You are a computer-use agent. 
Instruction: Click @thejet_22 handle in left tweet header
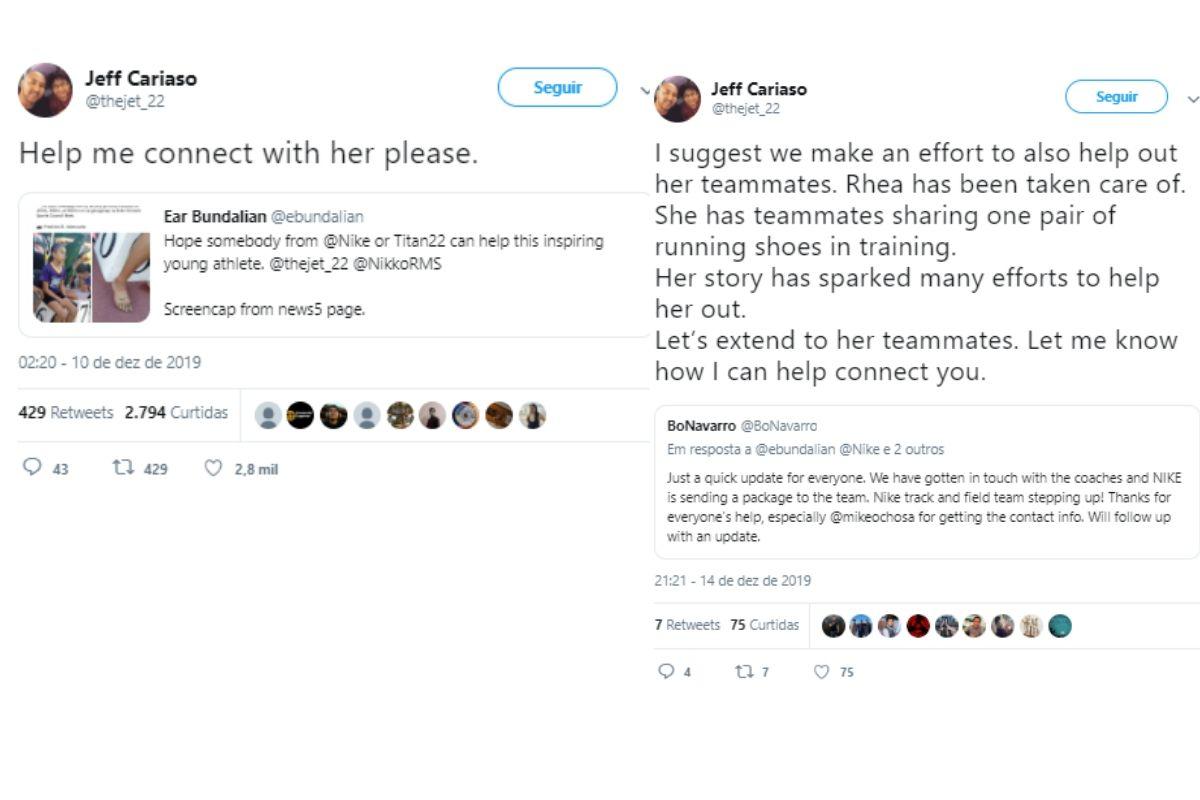point(125,101)
